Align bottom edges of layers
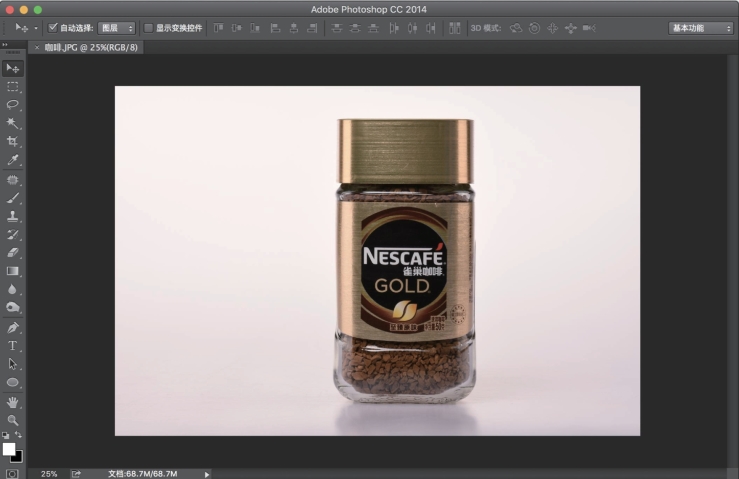This screenshot has height=479, width=739. coord(255,28)
